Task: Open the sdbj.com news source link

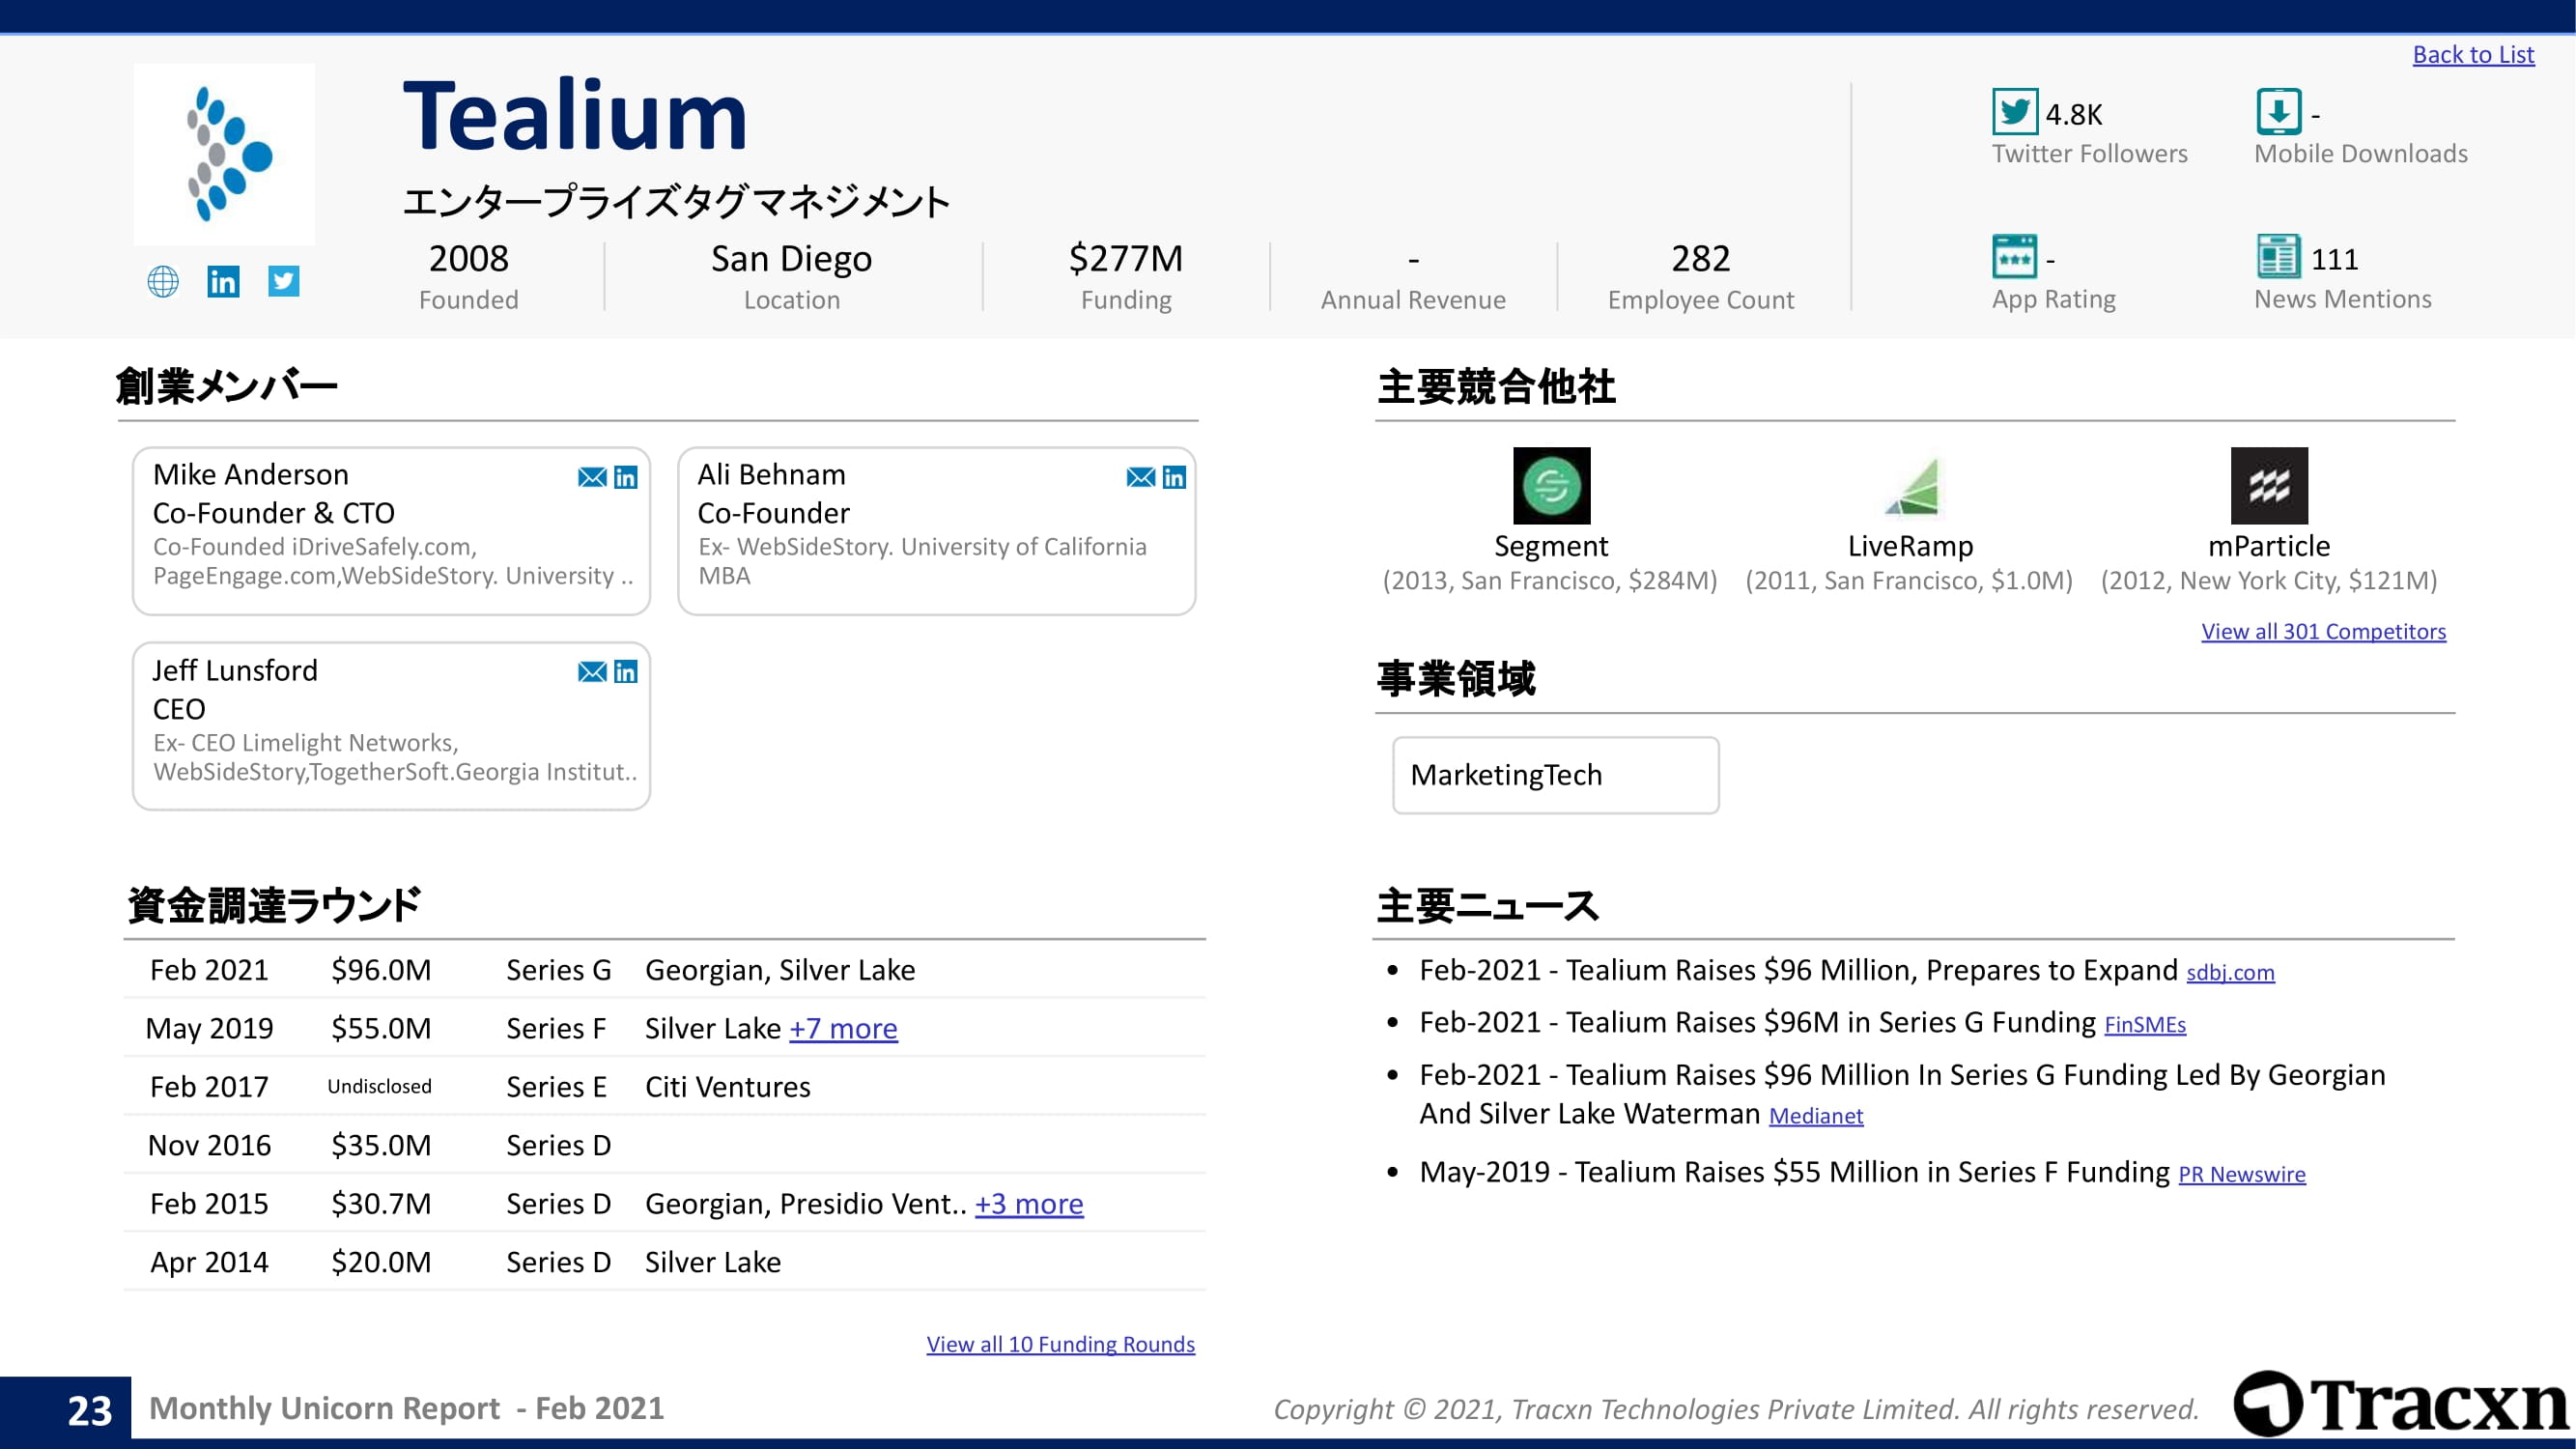Action: click(2230, 973)
